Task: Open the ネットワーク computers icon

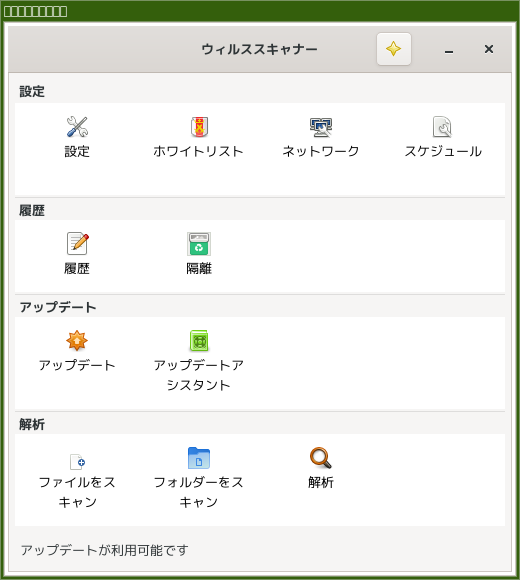Action: (x=321, y=127)
